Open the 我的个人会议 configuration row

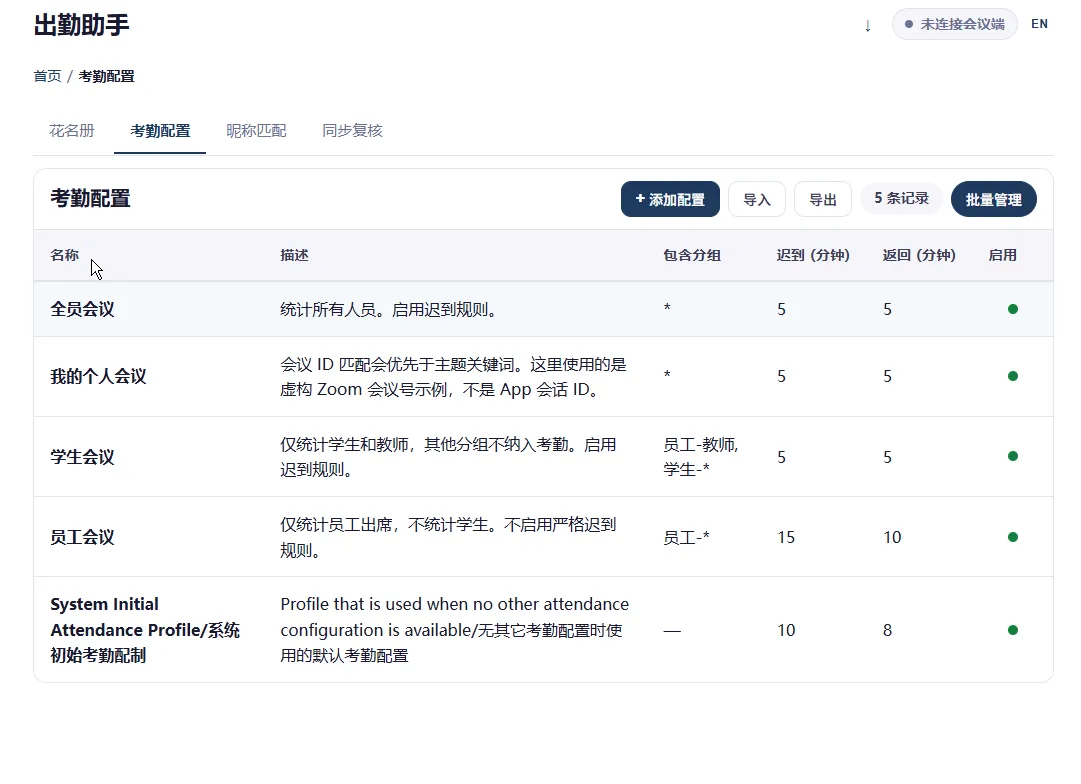pos(543,376)
